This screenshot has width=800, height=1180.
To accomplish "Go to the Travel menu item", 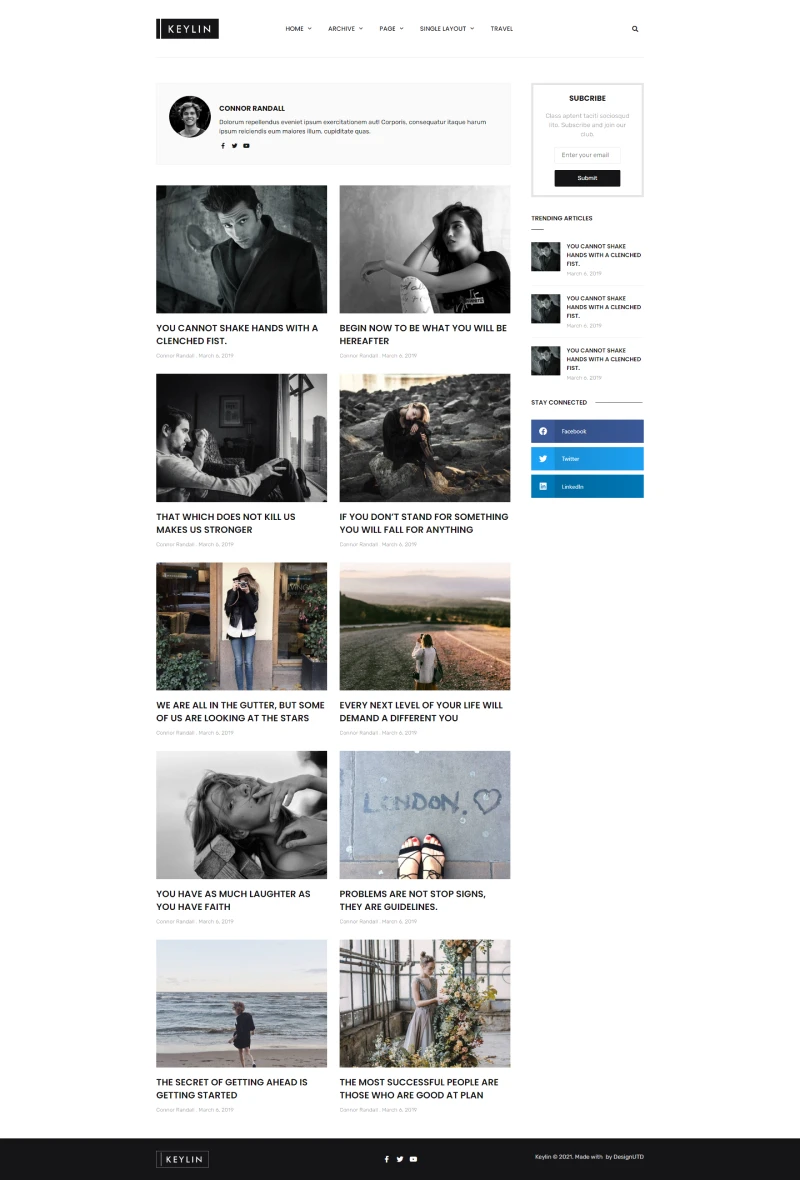I will pos(502,29).
